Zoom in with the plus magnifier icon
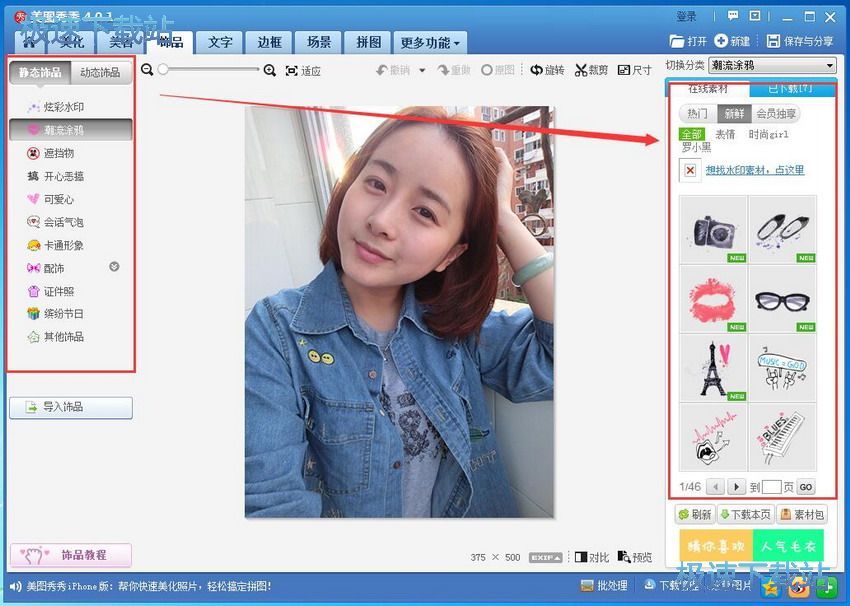Image resolution: width=850 pixels, height=606 pixels. click(269, 70)
